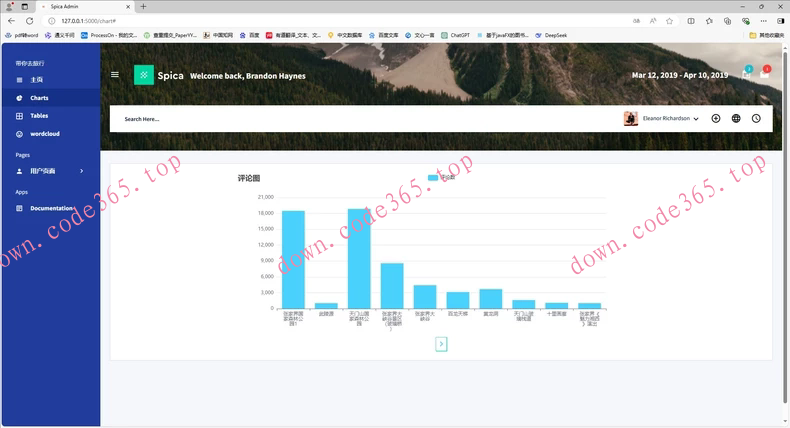Click the home grid icon beside 主页
The height and width of the screenshot is (428, 790).
click(x=19, y=80)
